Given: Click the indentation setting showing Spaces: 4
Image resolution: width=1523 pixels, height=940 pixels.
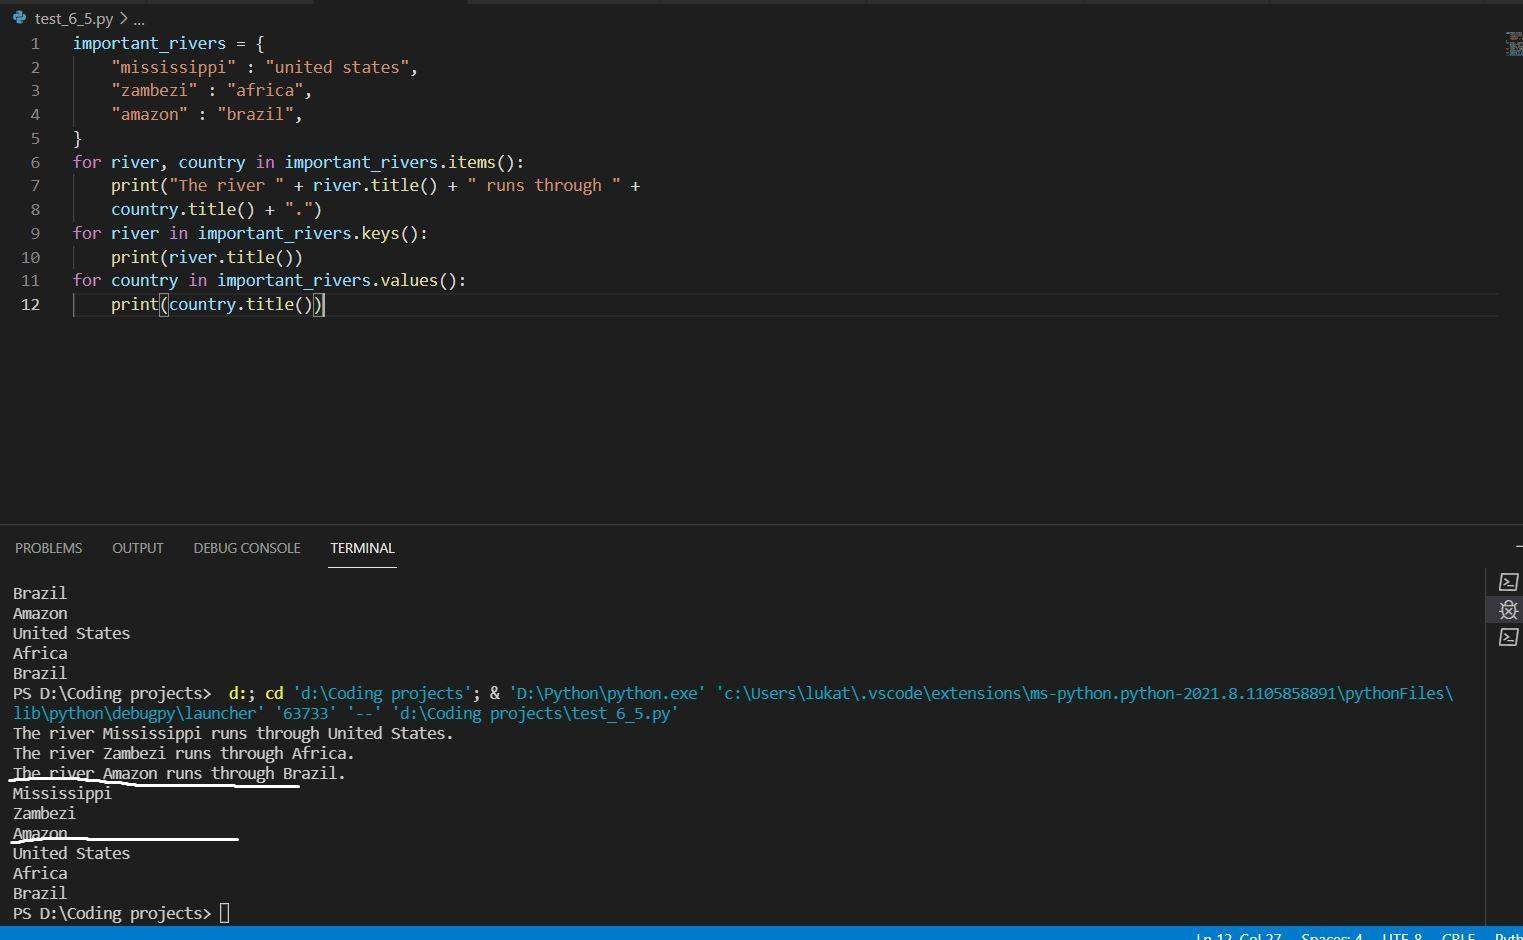Looking at the screenshot, I should pyautogui.click(x=1331, y=936).
